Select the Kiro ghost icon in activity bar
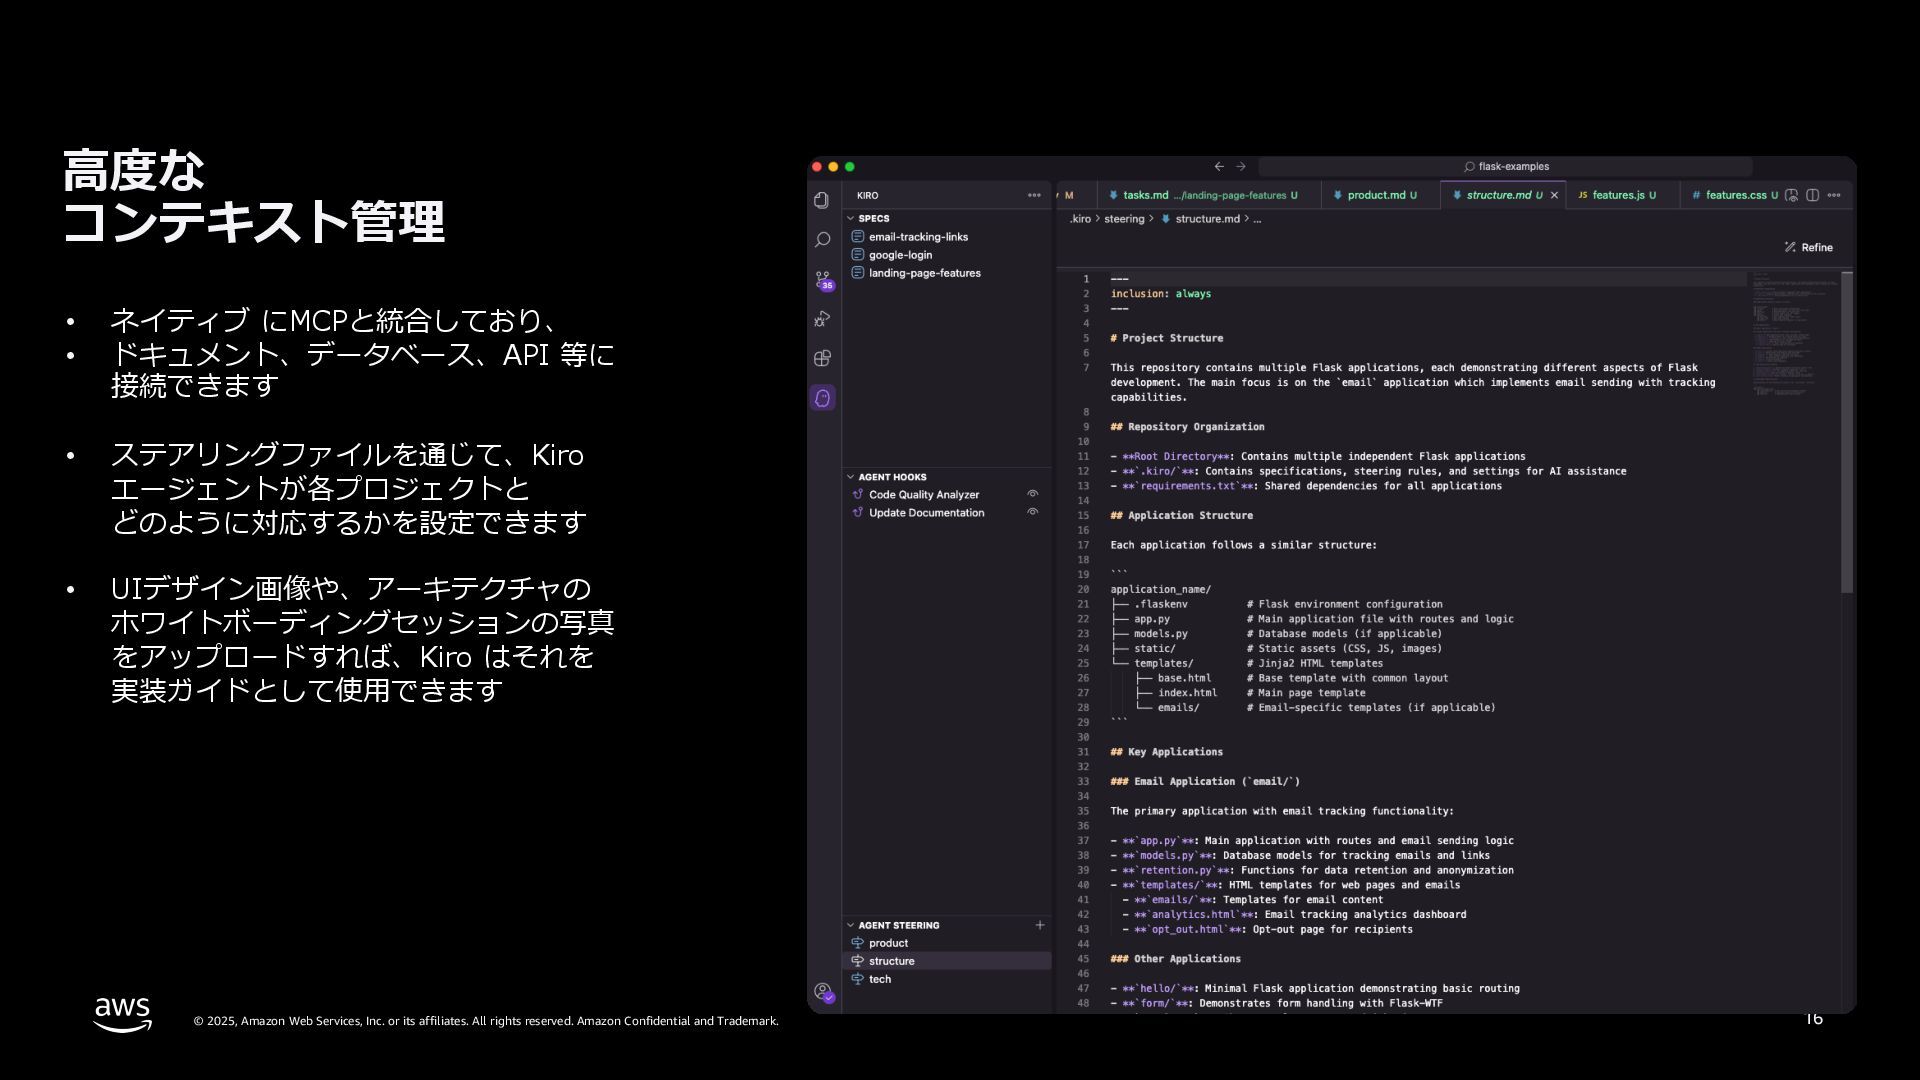 tap(823, 398)
